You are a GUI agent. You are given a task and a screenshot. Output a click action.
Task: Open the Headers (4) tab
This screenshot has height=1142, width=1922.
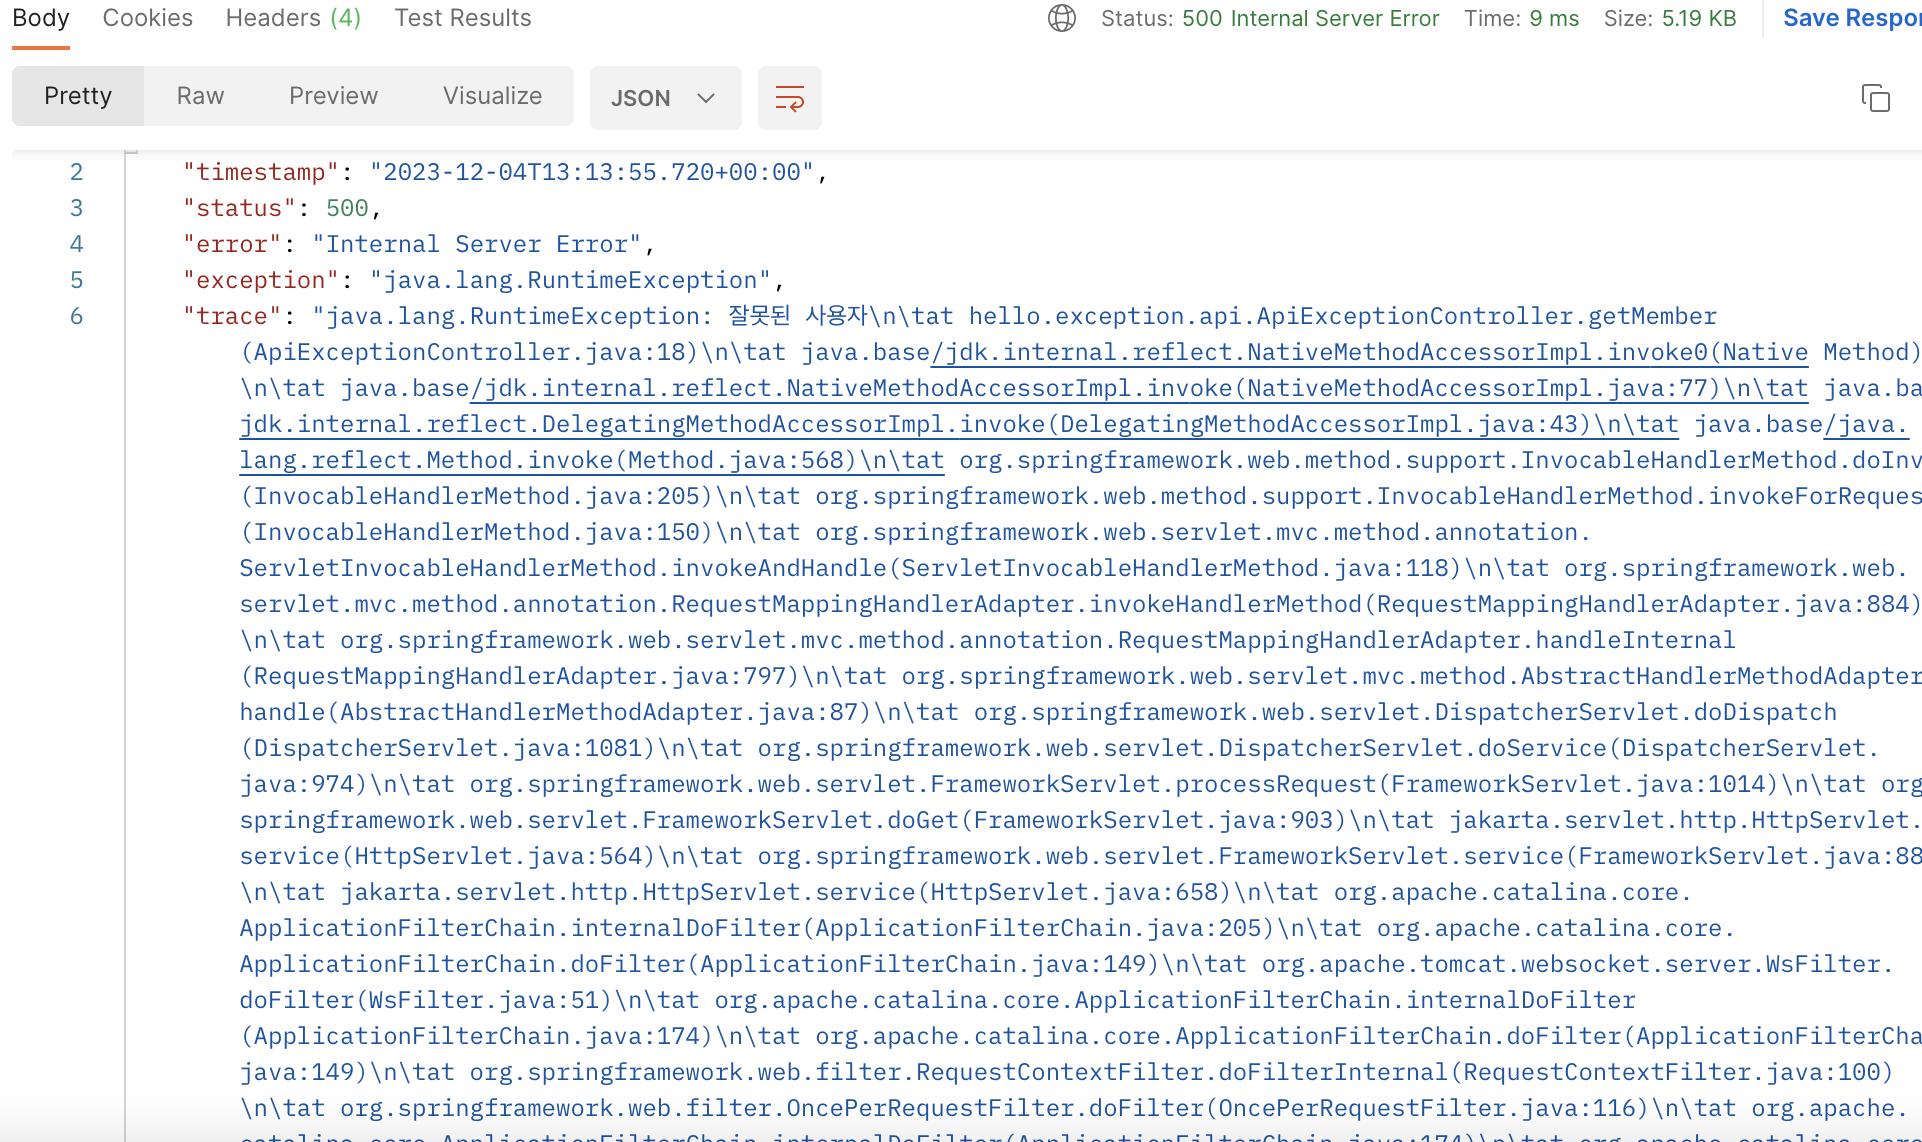click(x=293, y=18)
